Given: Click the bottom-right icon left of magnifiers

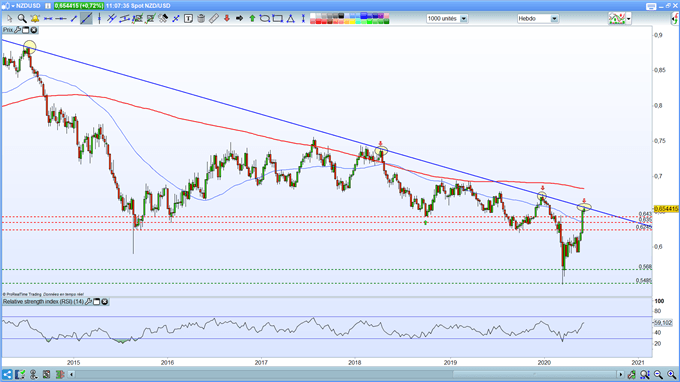Looking at the screenshot, I should tap(632, 374).
